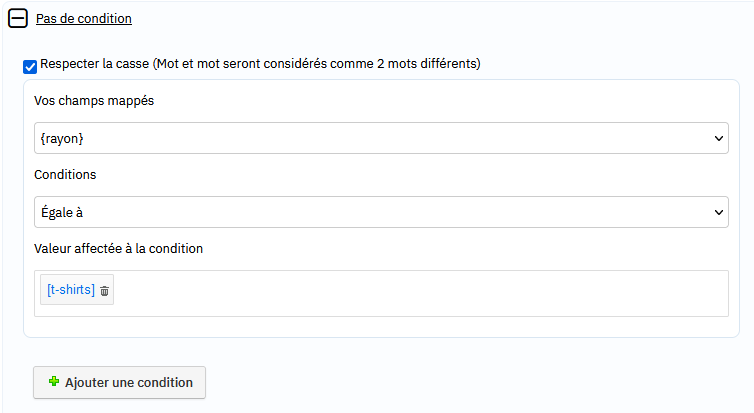Open the "Pas de condition" link
This screenshot has height=413, width=754.
coord(84,19)
